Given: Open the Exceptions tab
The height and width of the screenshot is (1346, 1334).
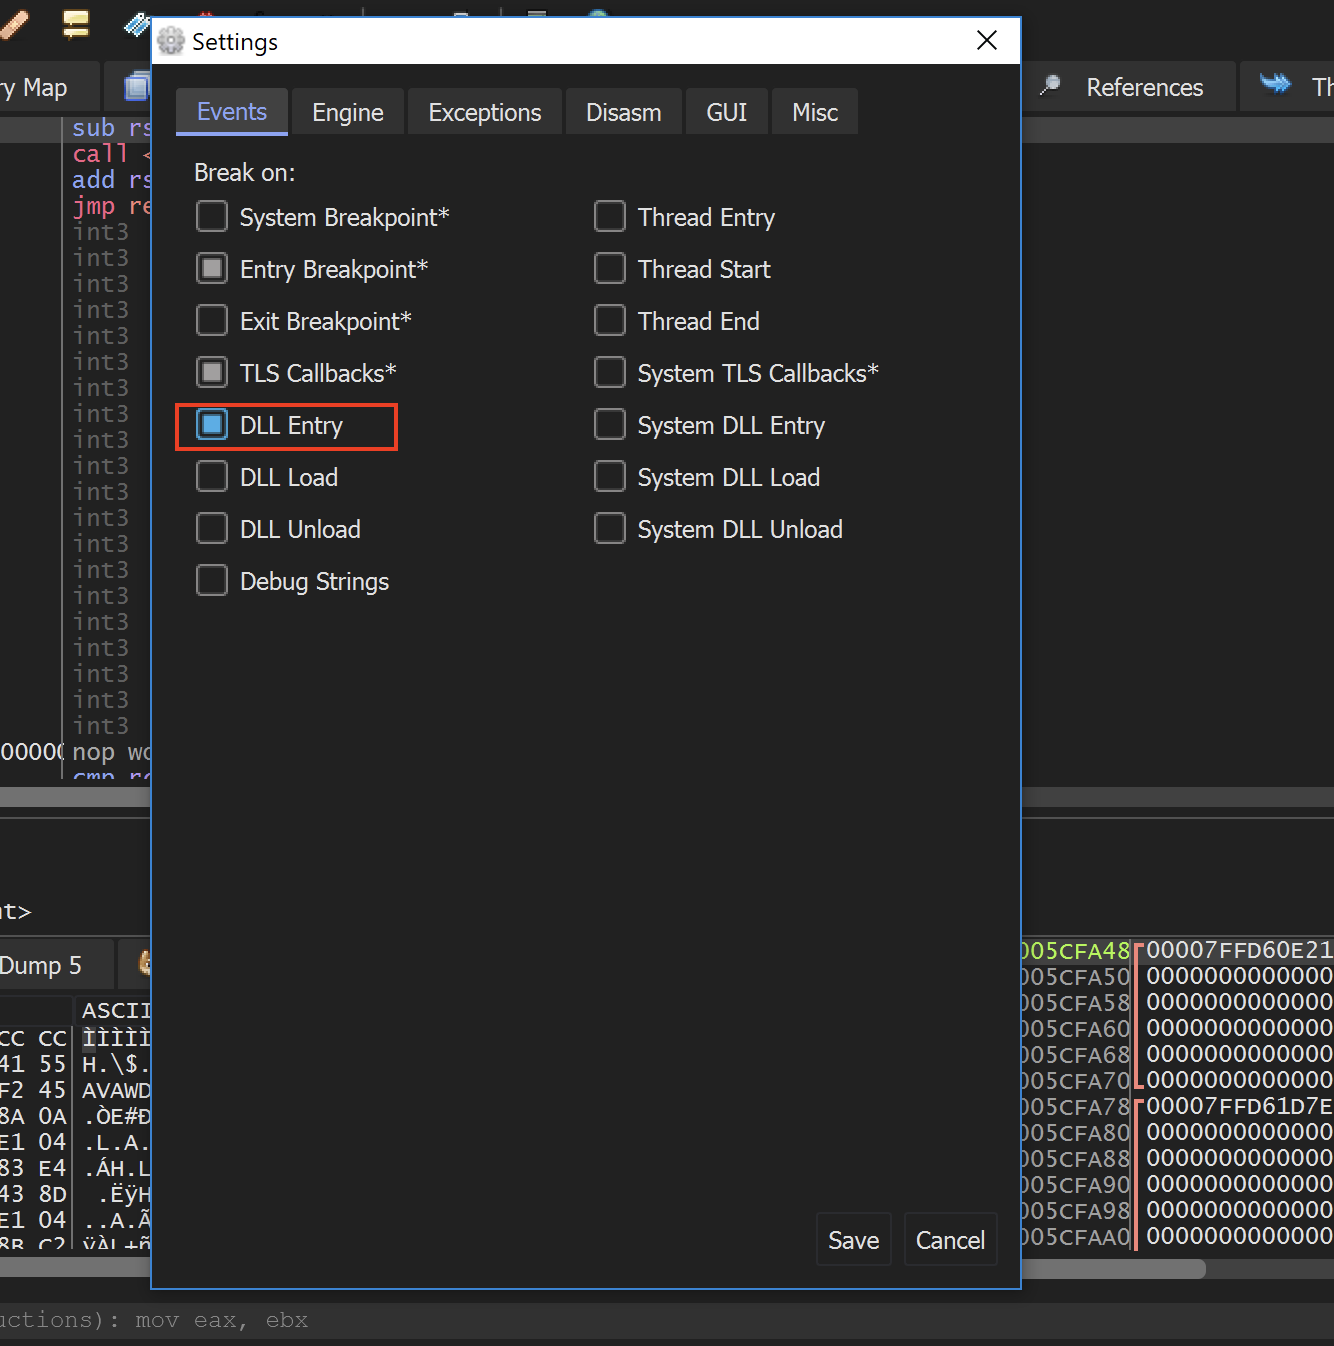Looking at the screenshot, I should point(485,112).
